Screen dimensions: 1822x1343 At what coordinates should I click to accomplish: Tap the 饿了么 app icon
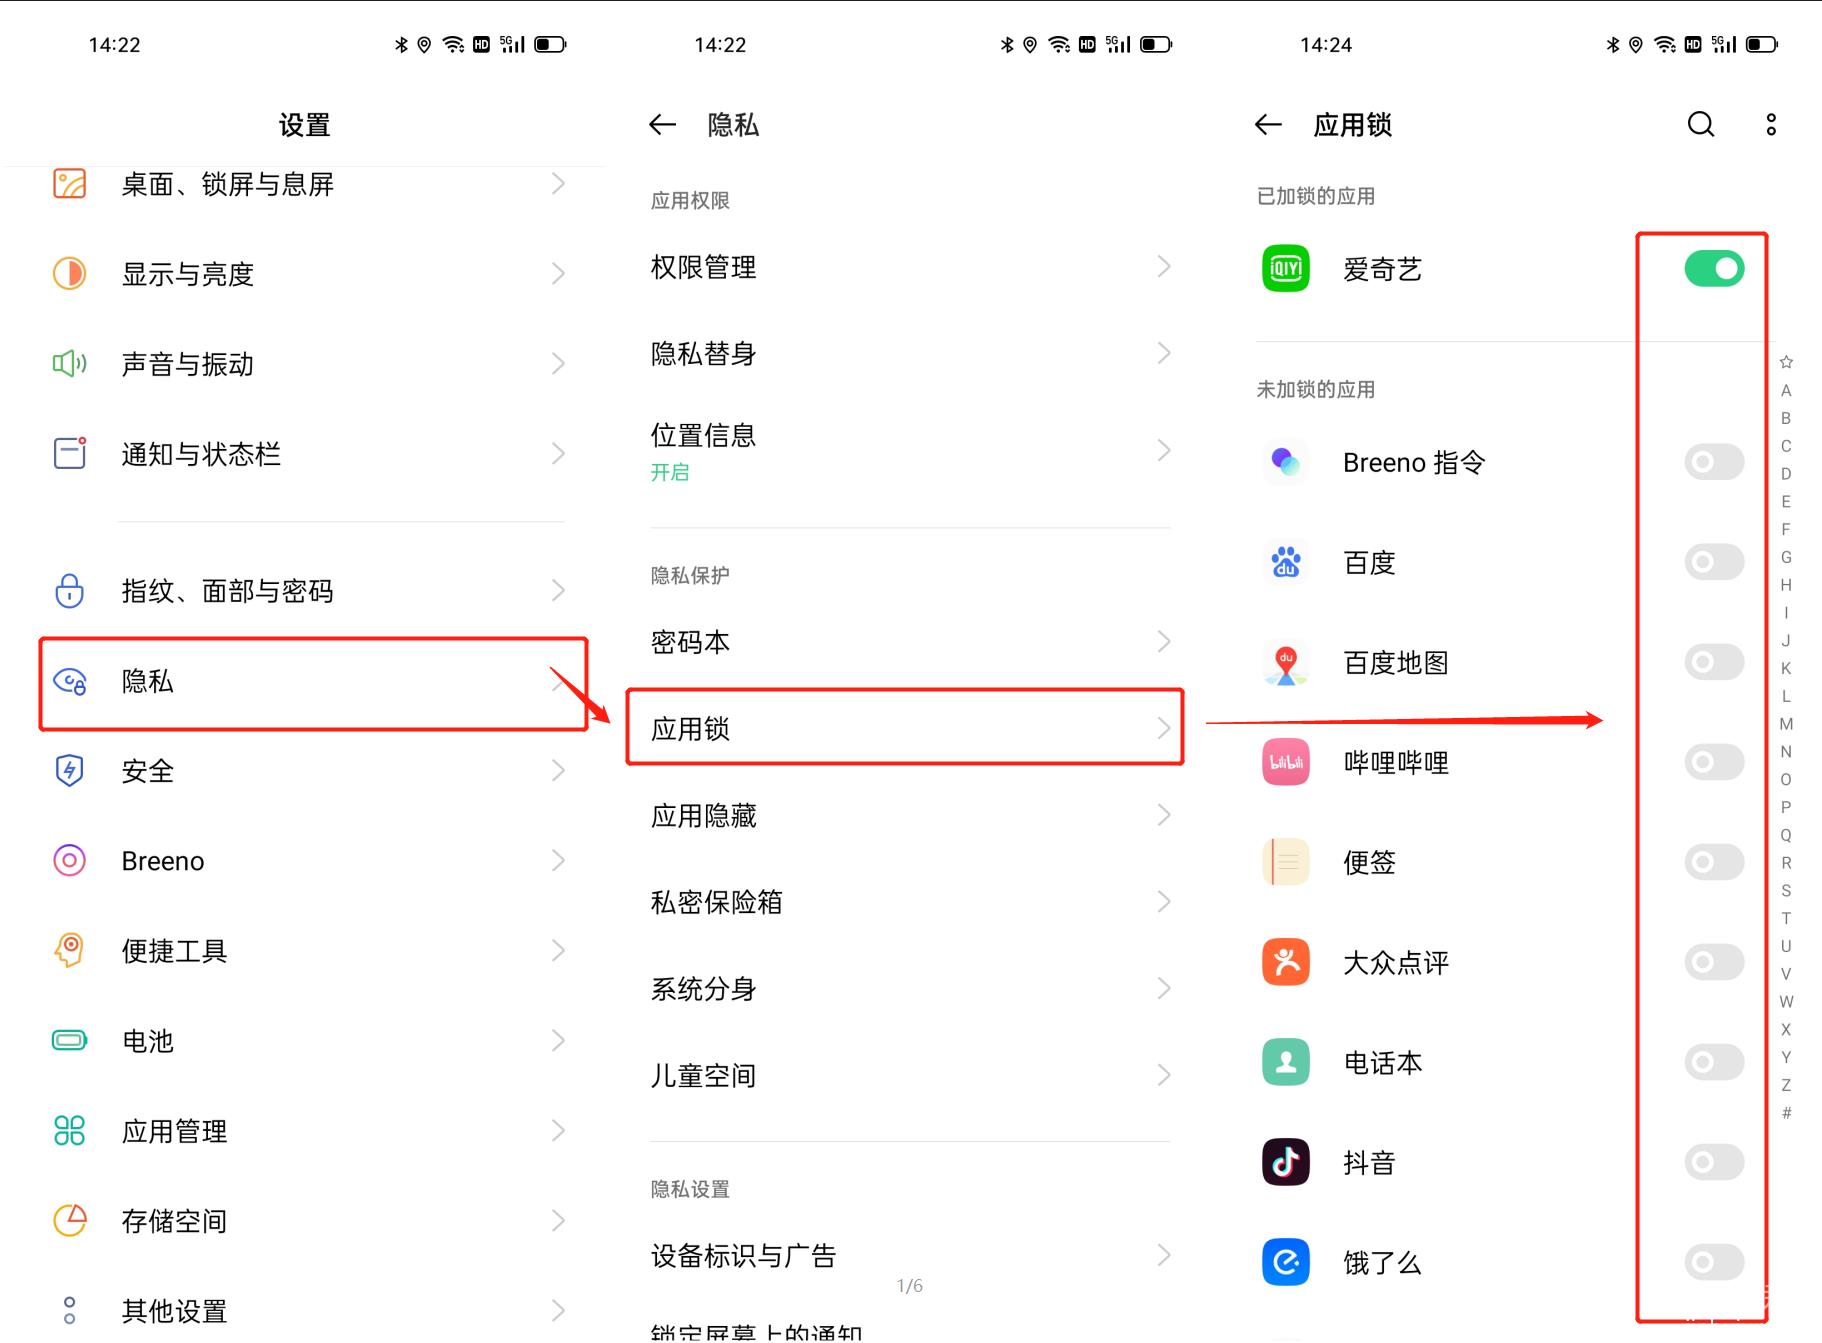point(1286,1262)
